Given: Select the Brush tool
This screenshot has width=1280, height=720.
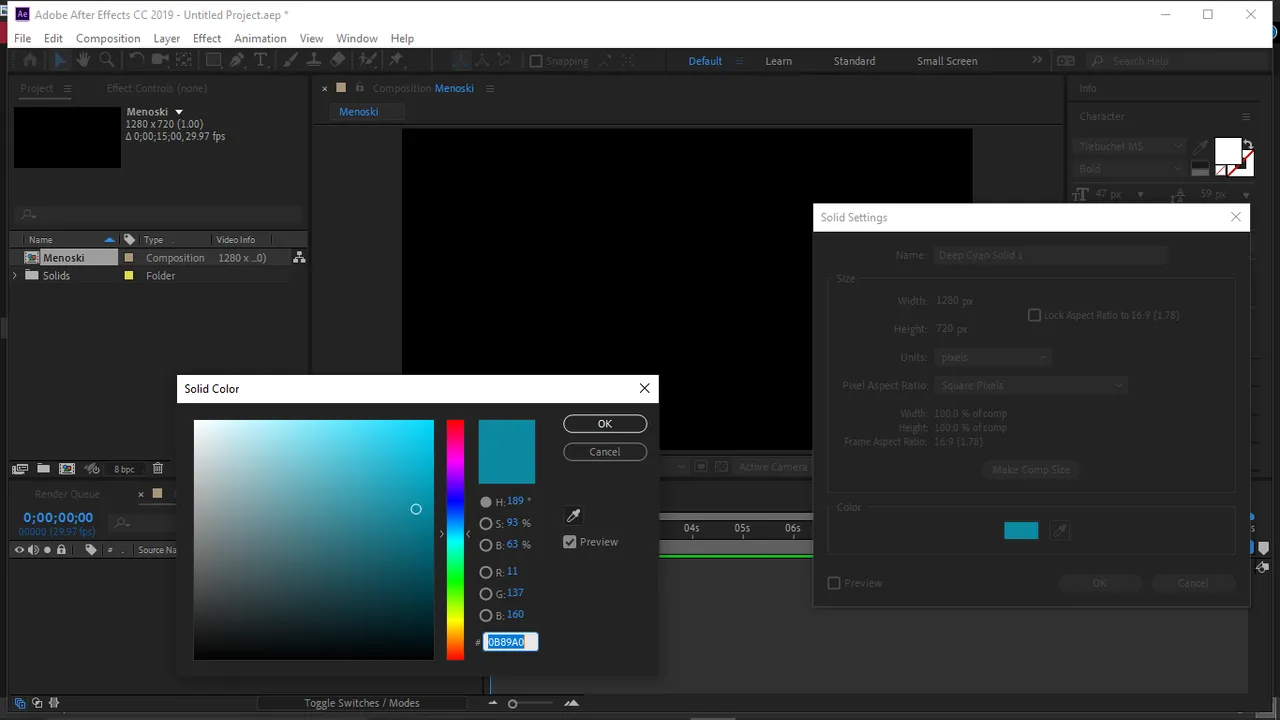Looking at the screenshot, I should tap(291, 60).
